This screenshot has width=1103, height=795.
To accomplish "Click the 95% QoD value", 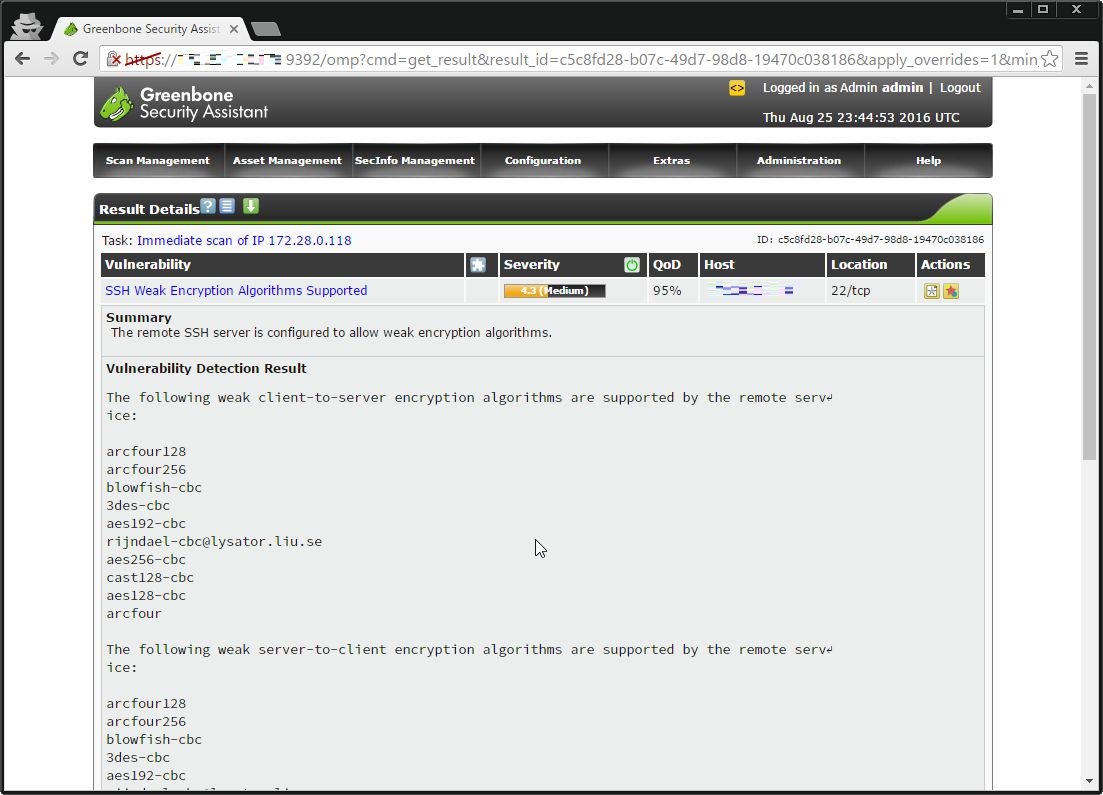I will coord(667,291).
